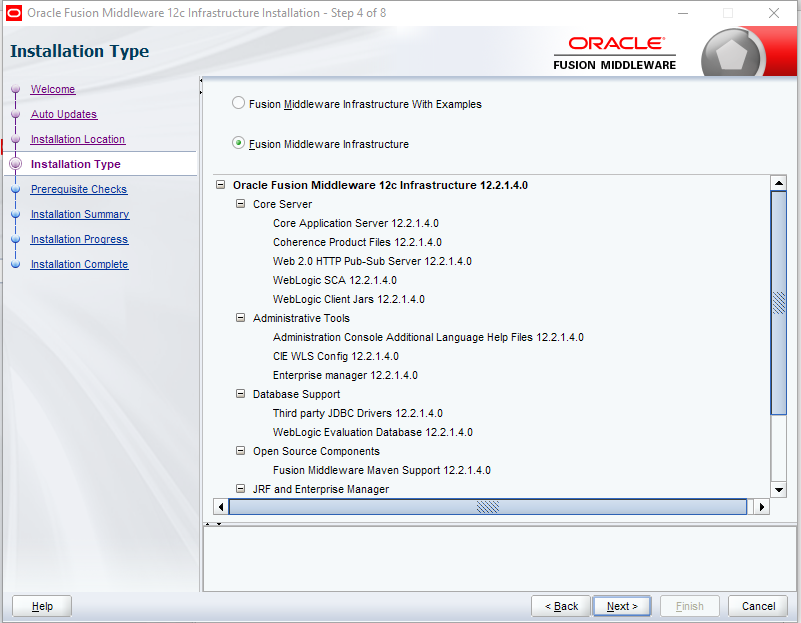
Task: Click the Installation Summary step bullet icon
Action: [16, 214]
